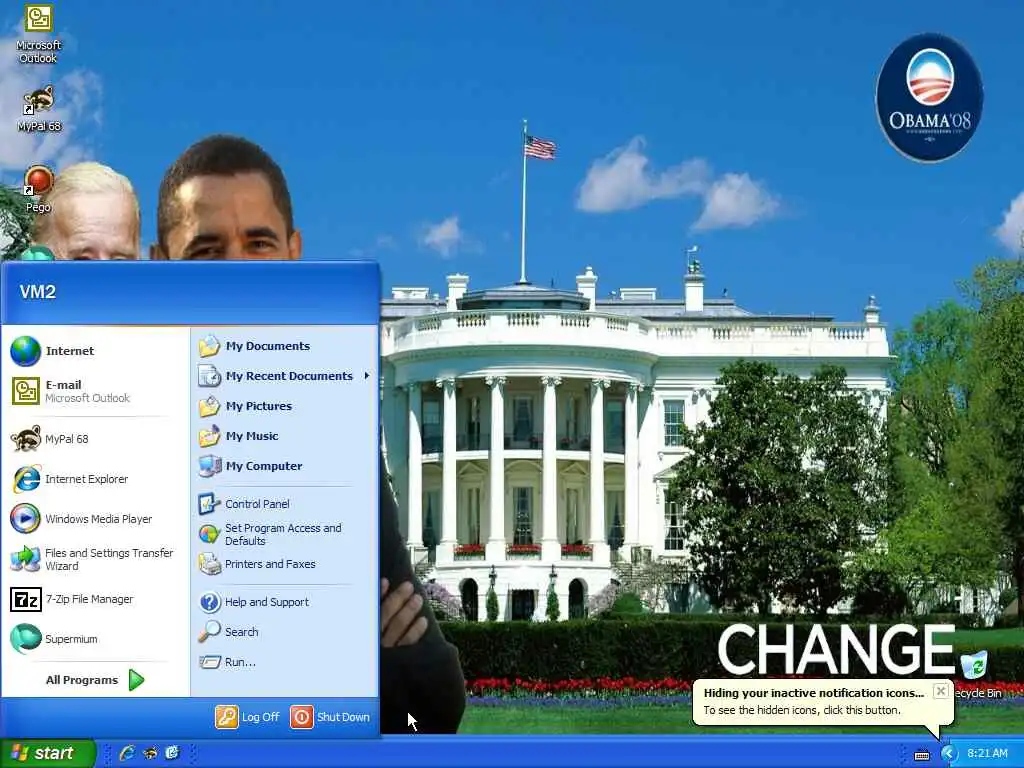Click the Internet globe icon in Start menu
The width and height of the screenshot is (1024, 768).
pos(25,351)
